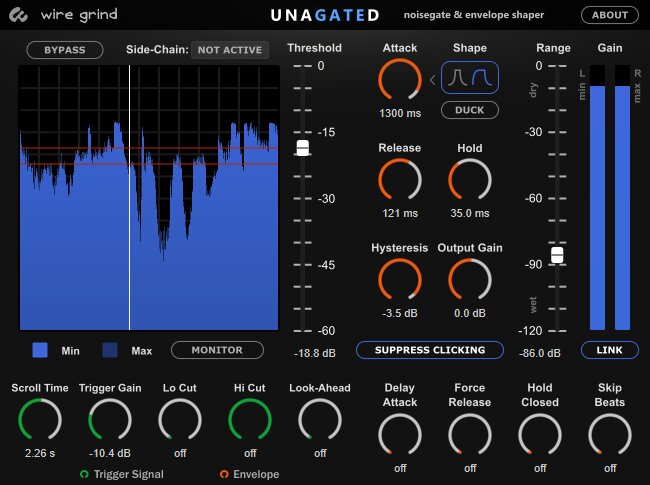Image resolution: width=650 pixels, height=485 pixels.
Task: Click the Scroll Time knob
Action: [40, 420]
